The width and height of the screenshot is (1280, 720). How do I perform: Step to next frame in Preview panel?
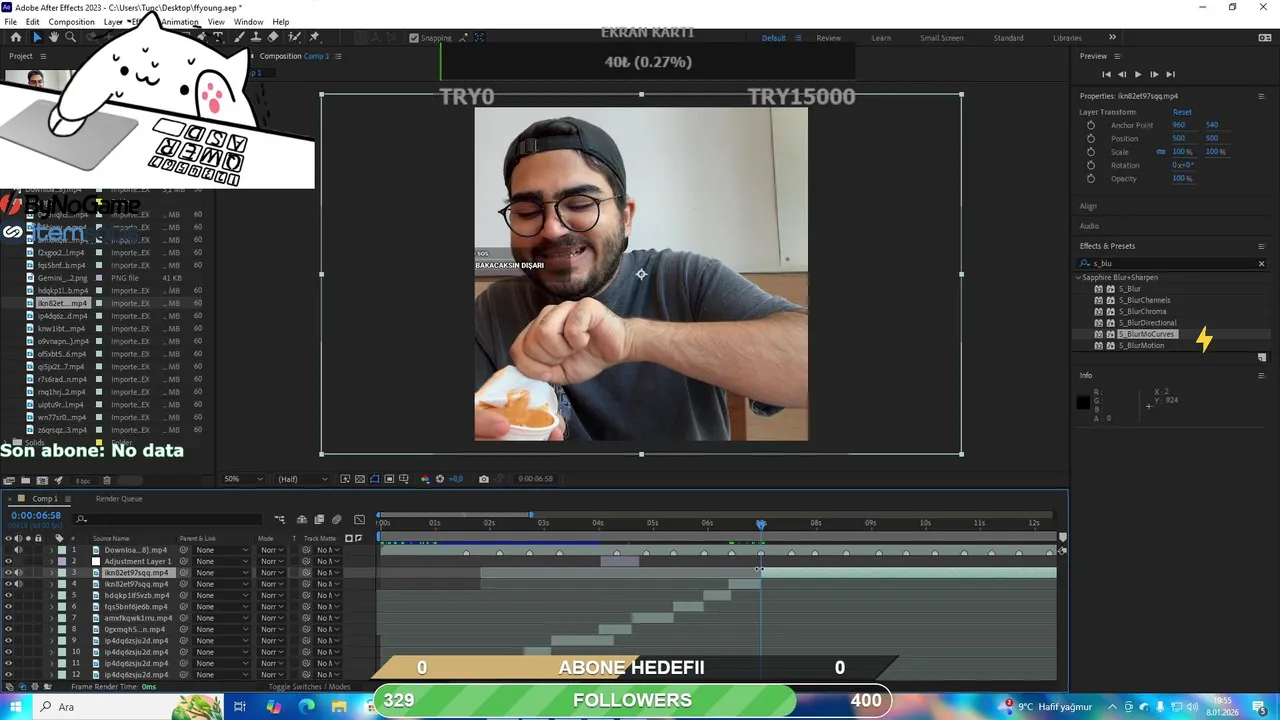coord(1154,74)
